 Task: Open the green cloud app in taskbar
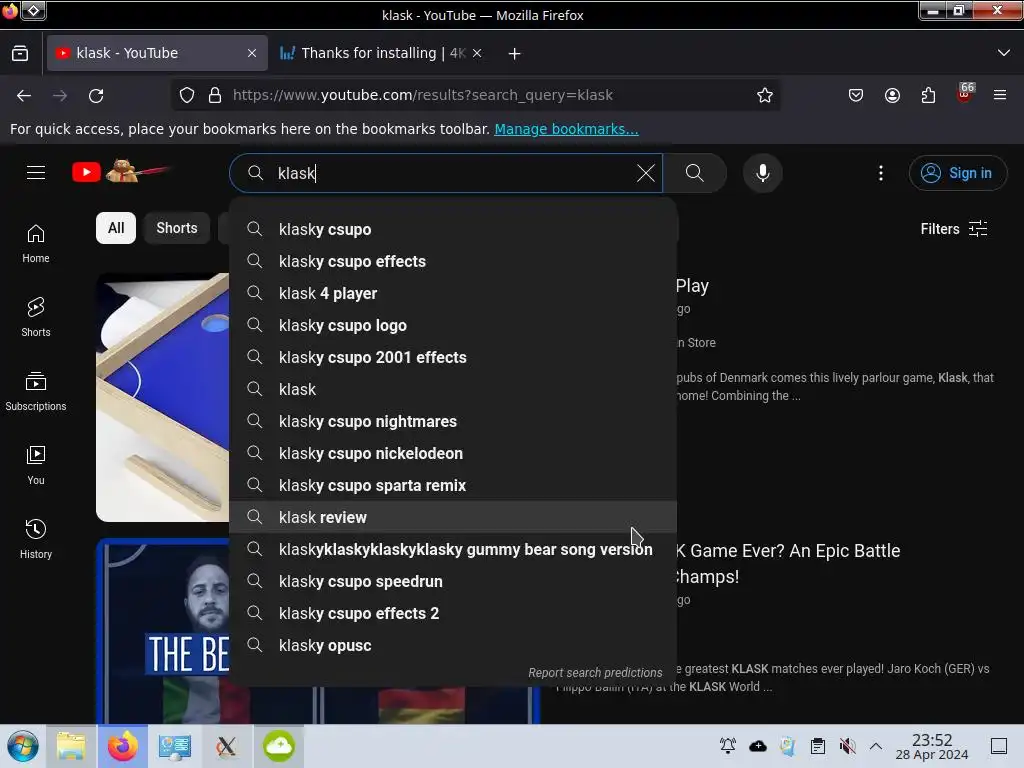[279, 746]
